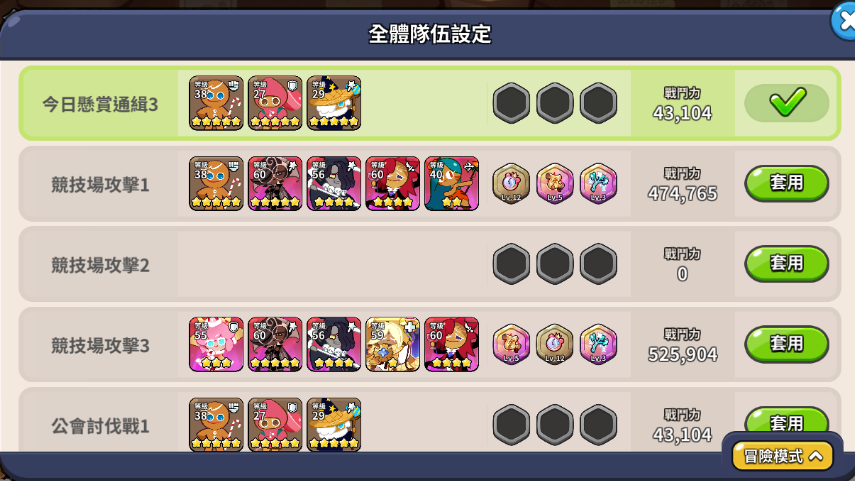The width and height of the screenshot is (855, 481).
Task: Toggle green checkmark for 今日懸賞通緝3 team
Action: point(787,103)
